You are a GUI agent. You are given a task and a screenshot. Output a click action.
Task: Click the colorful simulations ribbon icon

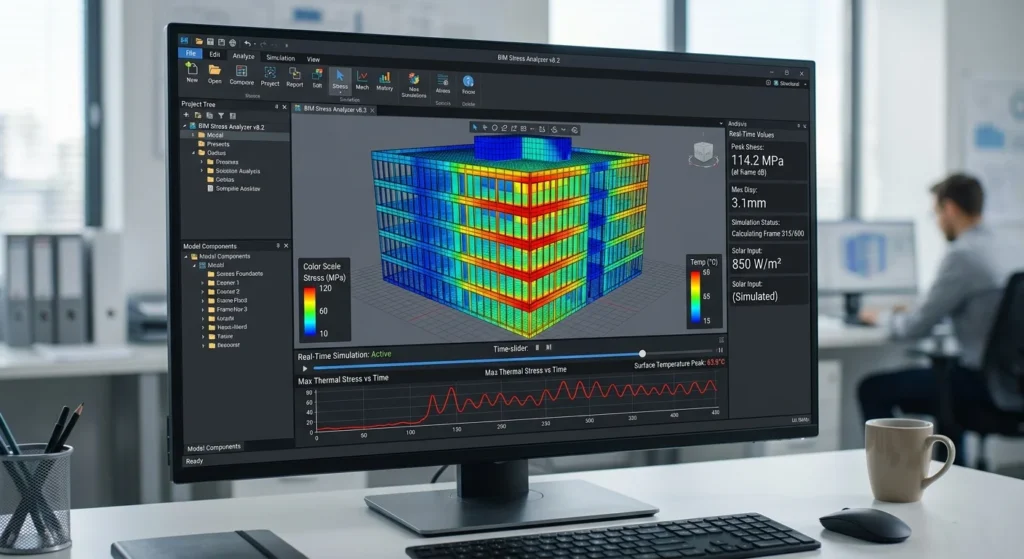point(413,78)
